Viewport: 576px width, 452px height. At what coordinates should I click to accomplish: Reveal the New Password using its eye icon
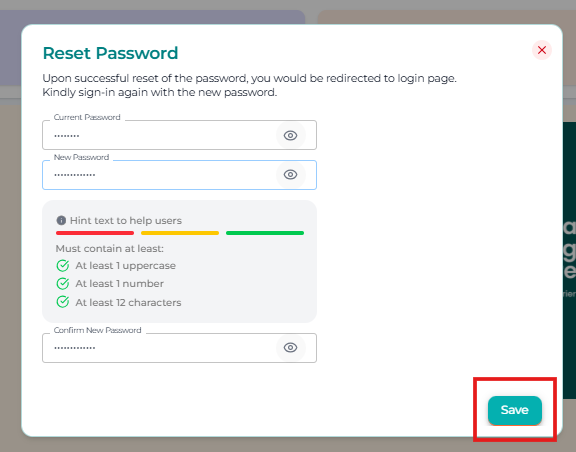click(290, 175)
